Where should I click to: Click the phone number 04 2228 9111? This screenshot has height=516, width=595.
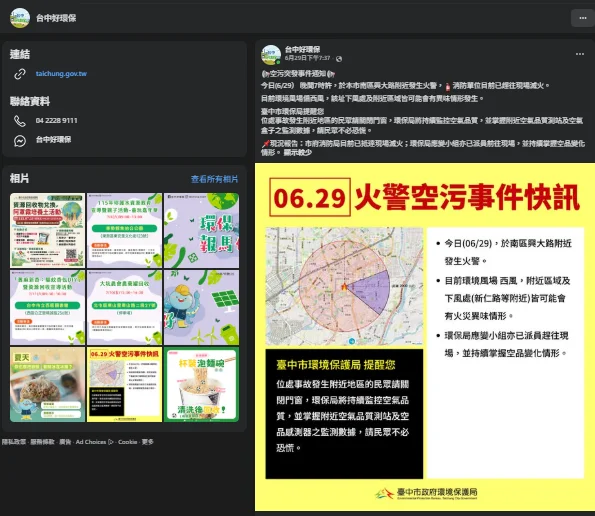(57, 121)
